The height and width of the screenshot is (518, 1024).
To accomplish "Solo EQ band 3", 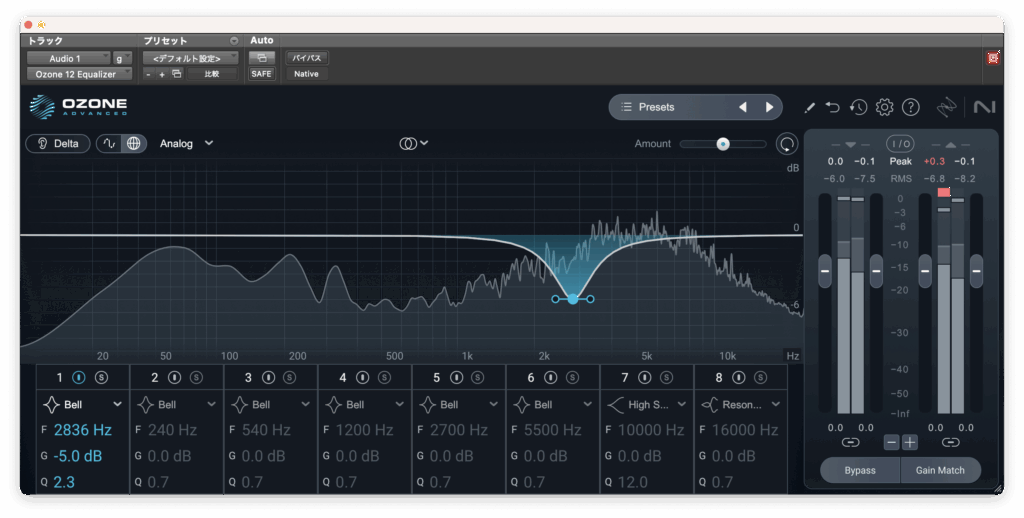I will click(x=289, y=377).
